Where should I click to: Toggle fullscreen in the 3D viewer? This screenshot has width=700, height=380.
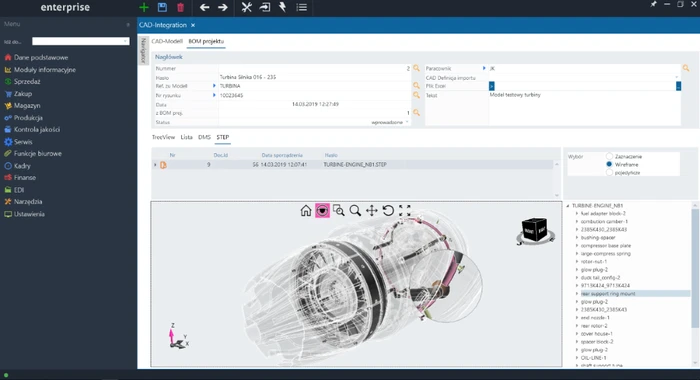404,210
